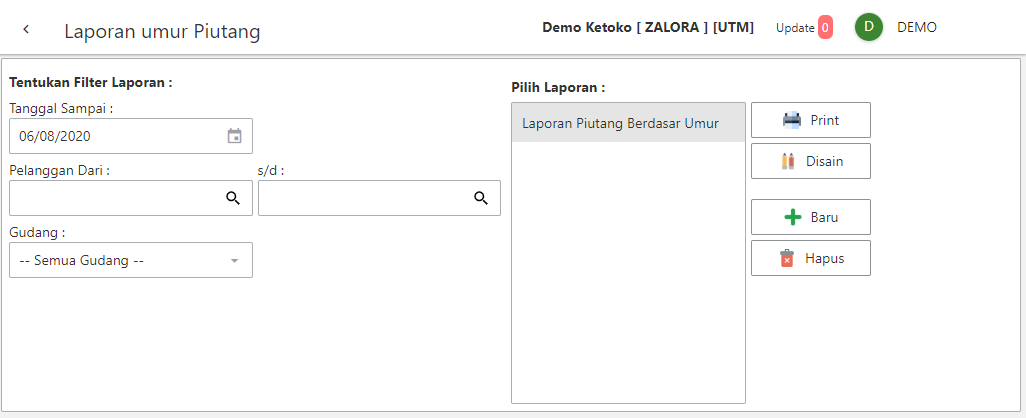The width and height of the screenshot is (1026, 418).
Task: Go back using the left arrow
Action: [x=26, y=30]
